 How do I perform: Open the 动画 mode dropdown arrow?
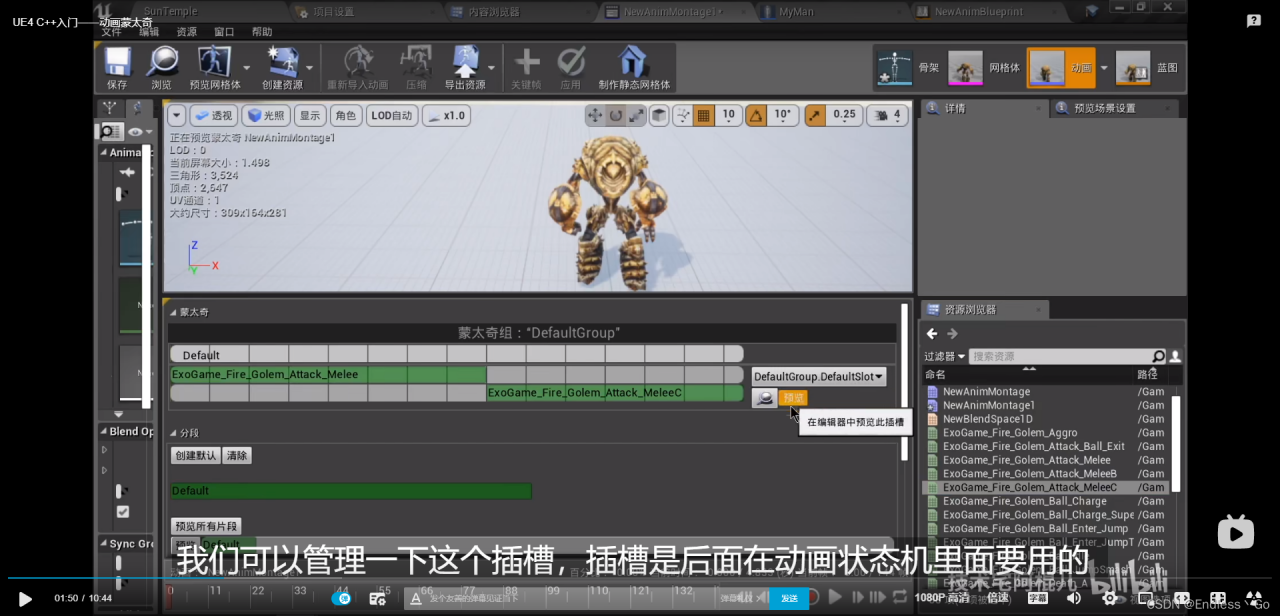(1104, 68)
